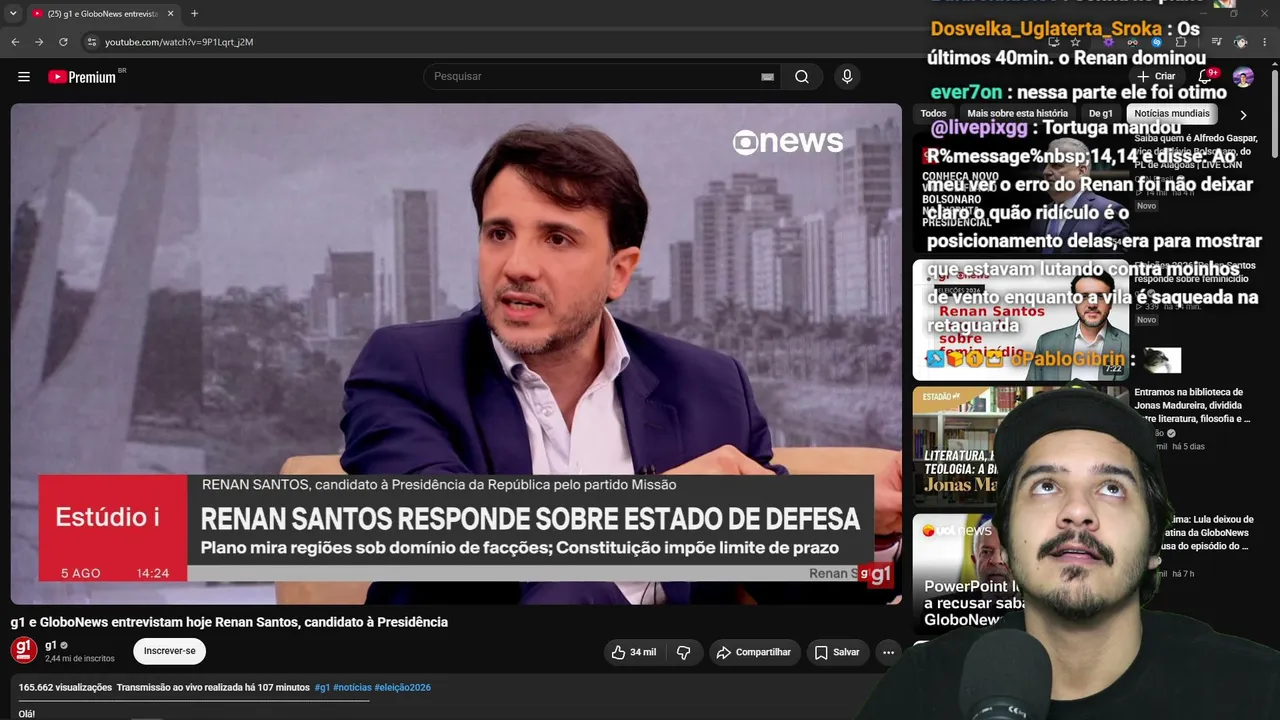This screenshot has width=1280, height=720.
Task: Open the g1 channel avatar
Action: point(24,650)
